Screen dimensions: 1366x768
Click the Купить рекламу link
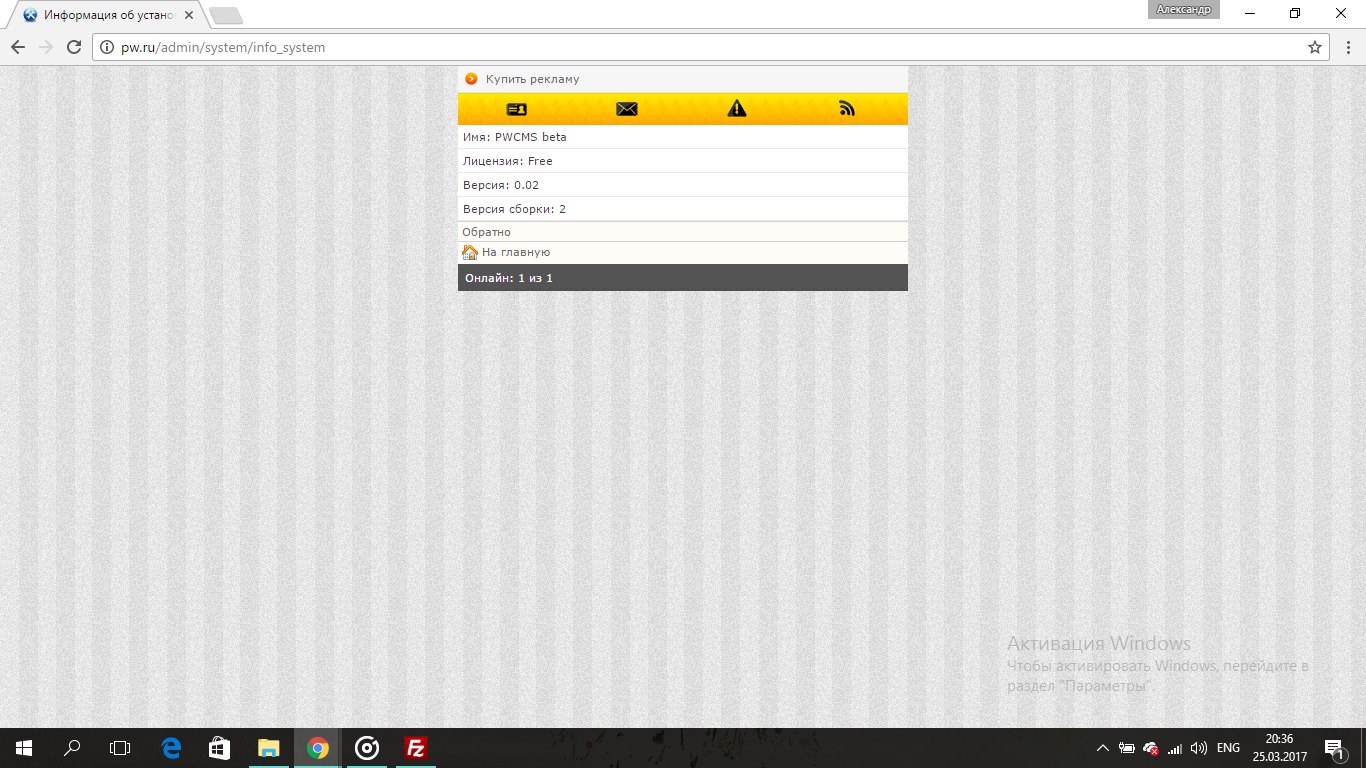point(532,79)
